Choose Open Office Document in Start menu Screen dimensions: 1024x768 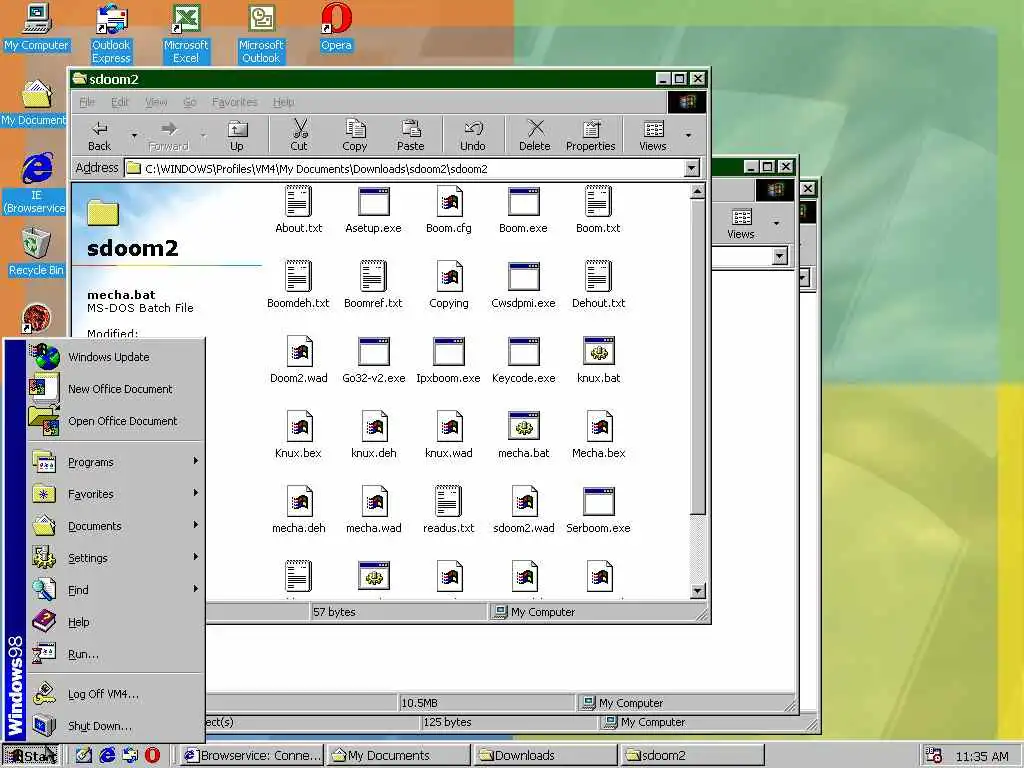click(x=116, y=421)
